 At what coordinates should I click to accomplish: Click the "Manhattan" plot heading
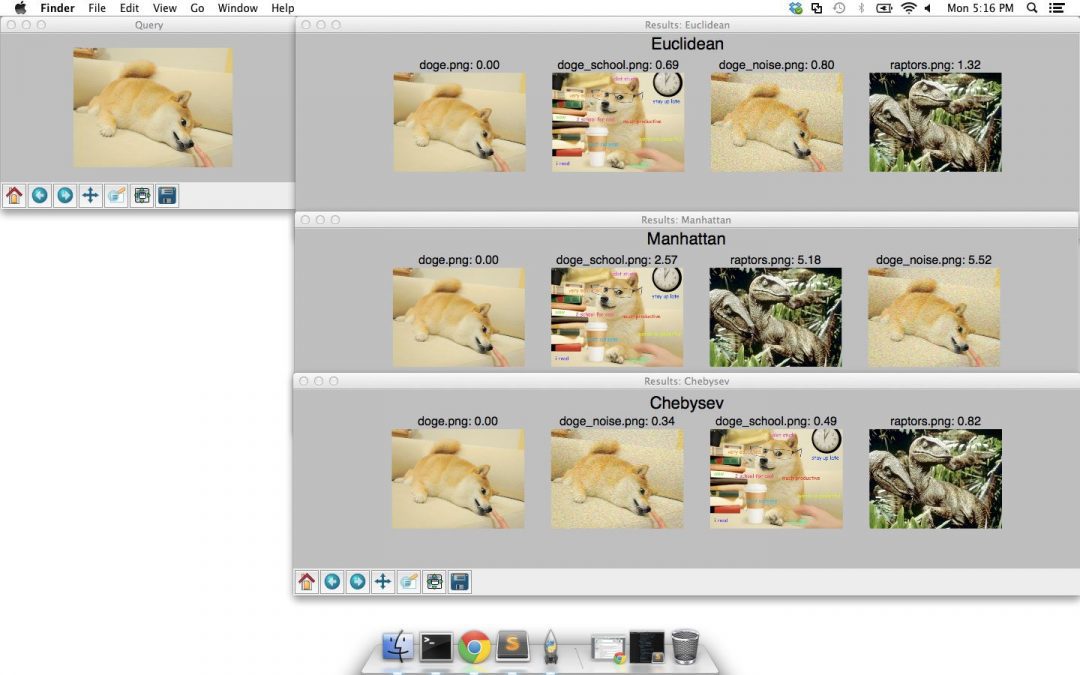[686, 239]
